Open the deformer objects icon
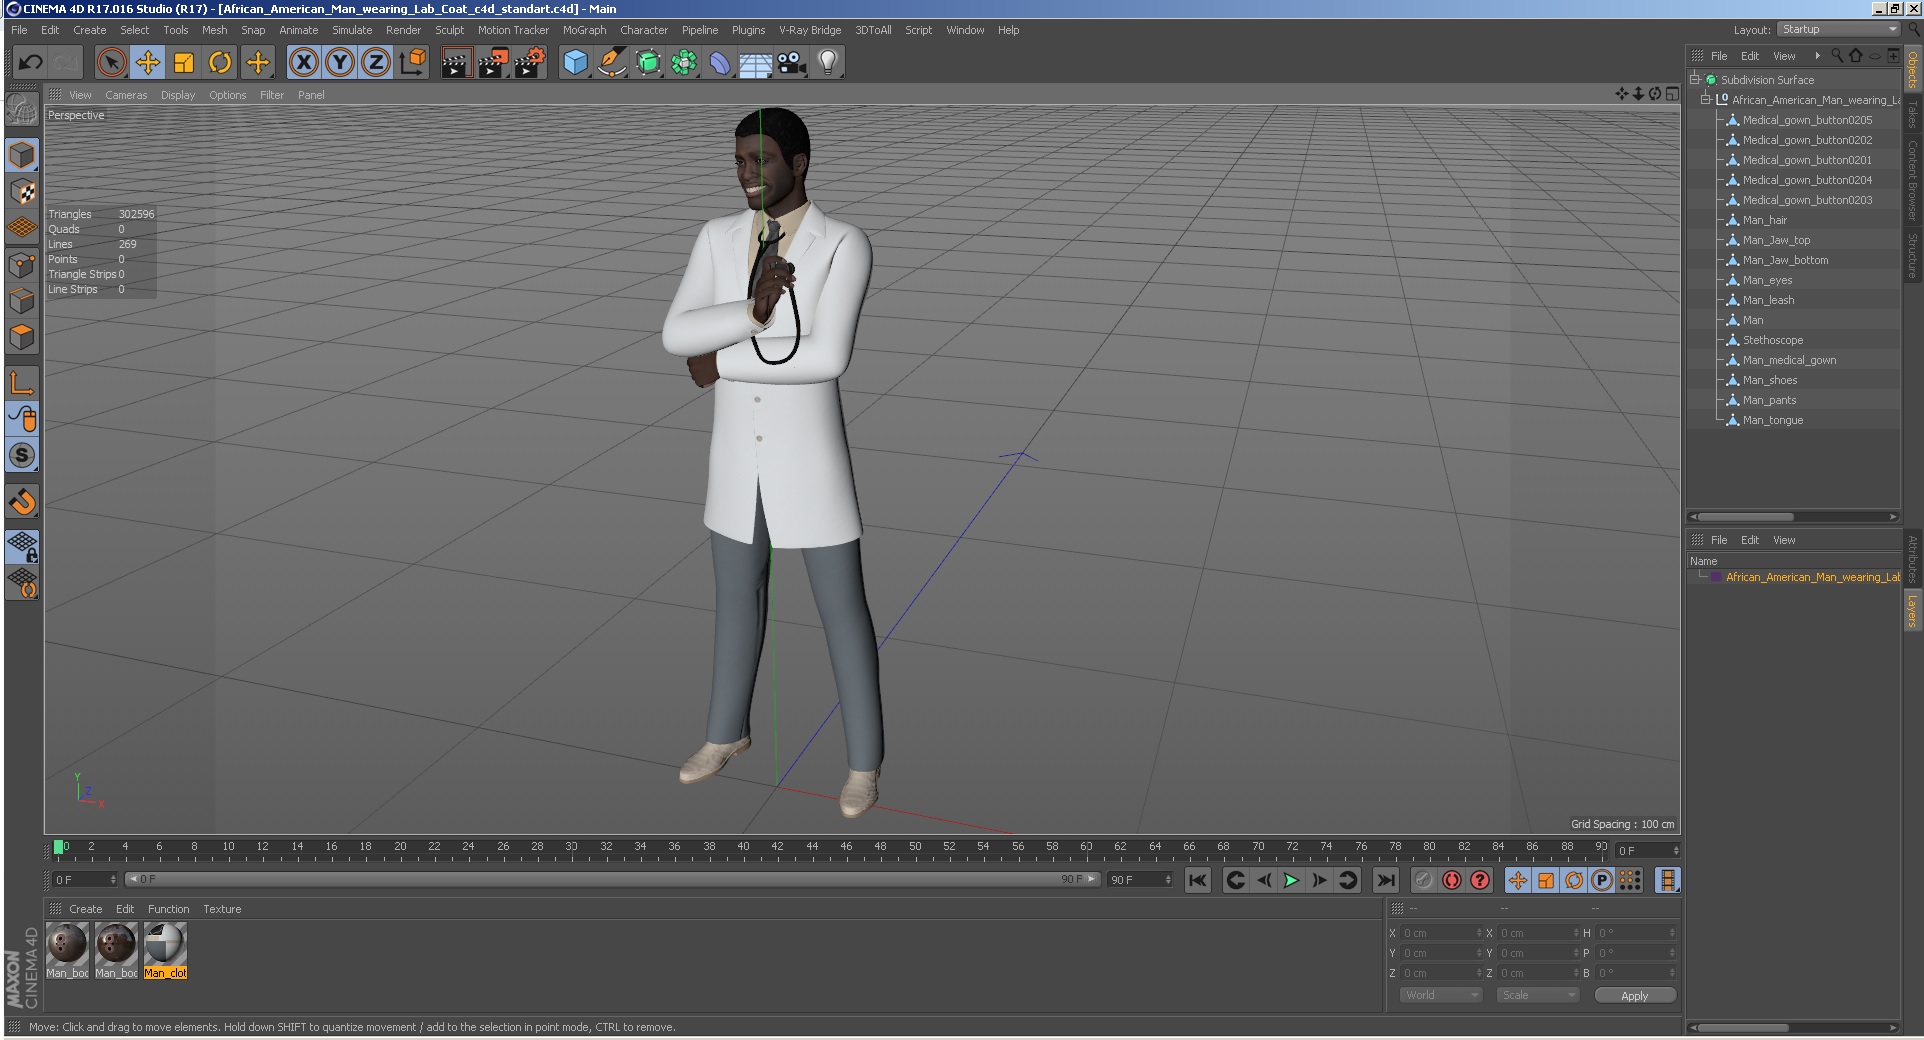1924x1040 pixels. tap(720, 63)
